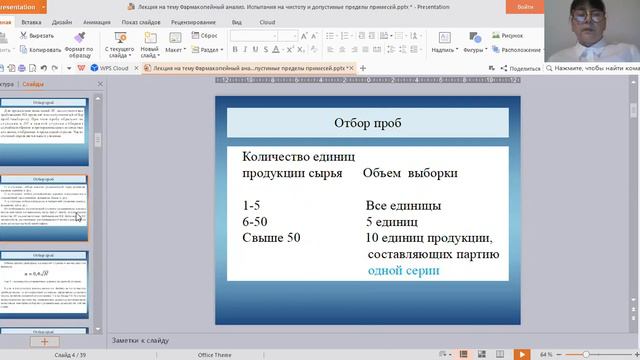Toggle underline formatting

tap(255, 49)
